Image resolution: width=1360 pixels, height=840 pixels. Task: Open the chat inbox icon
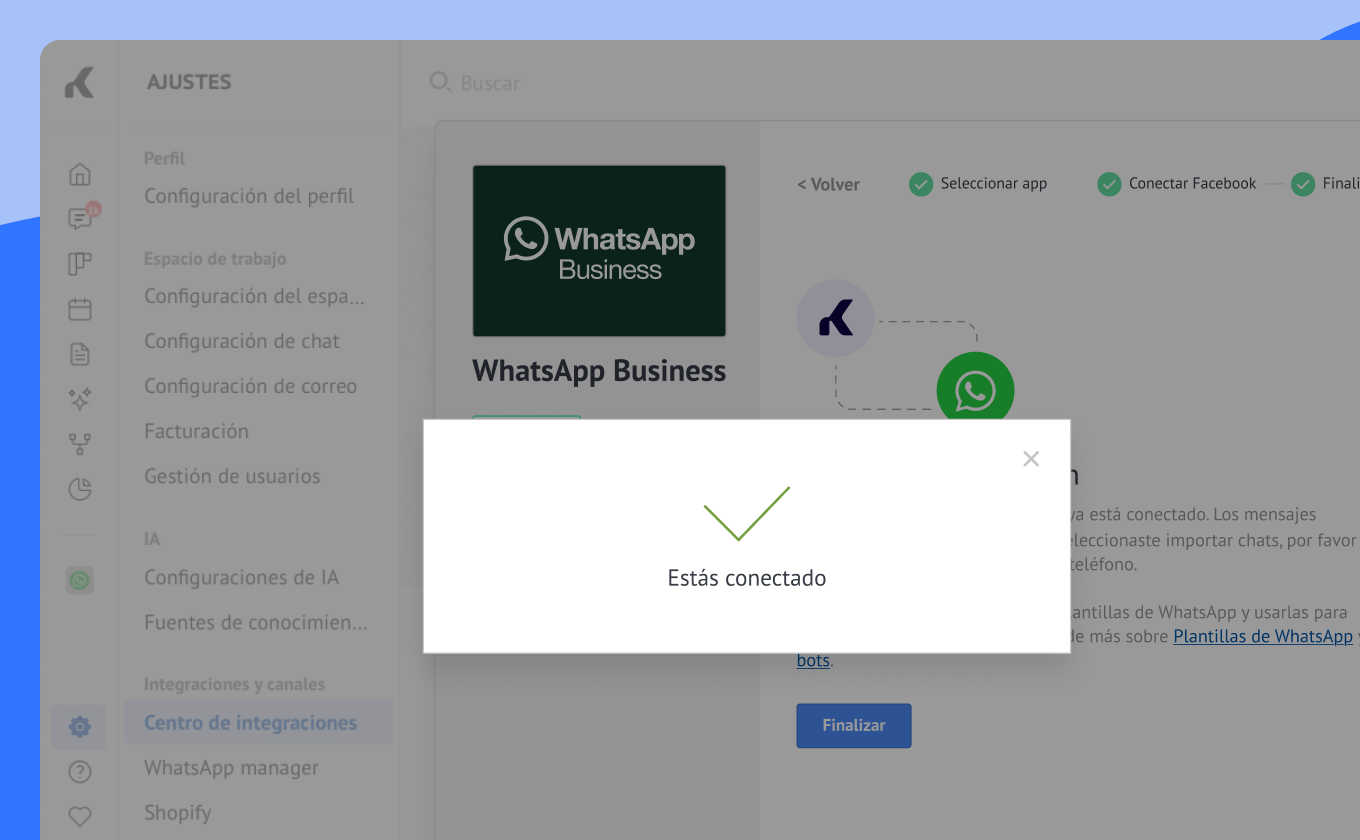point(80,219)
